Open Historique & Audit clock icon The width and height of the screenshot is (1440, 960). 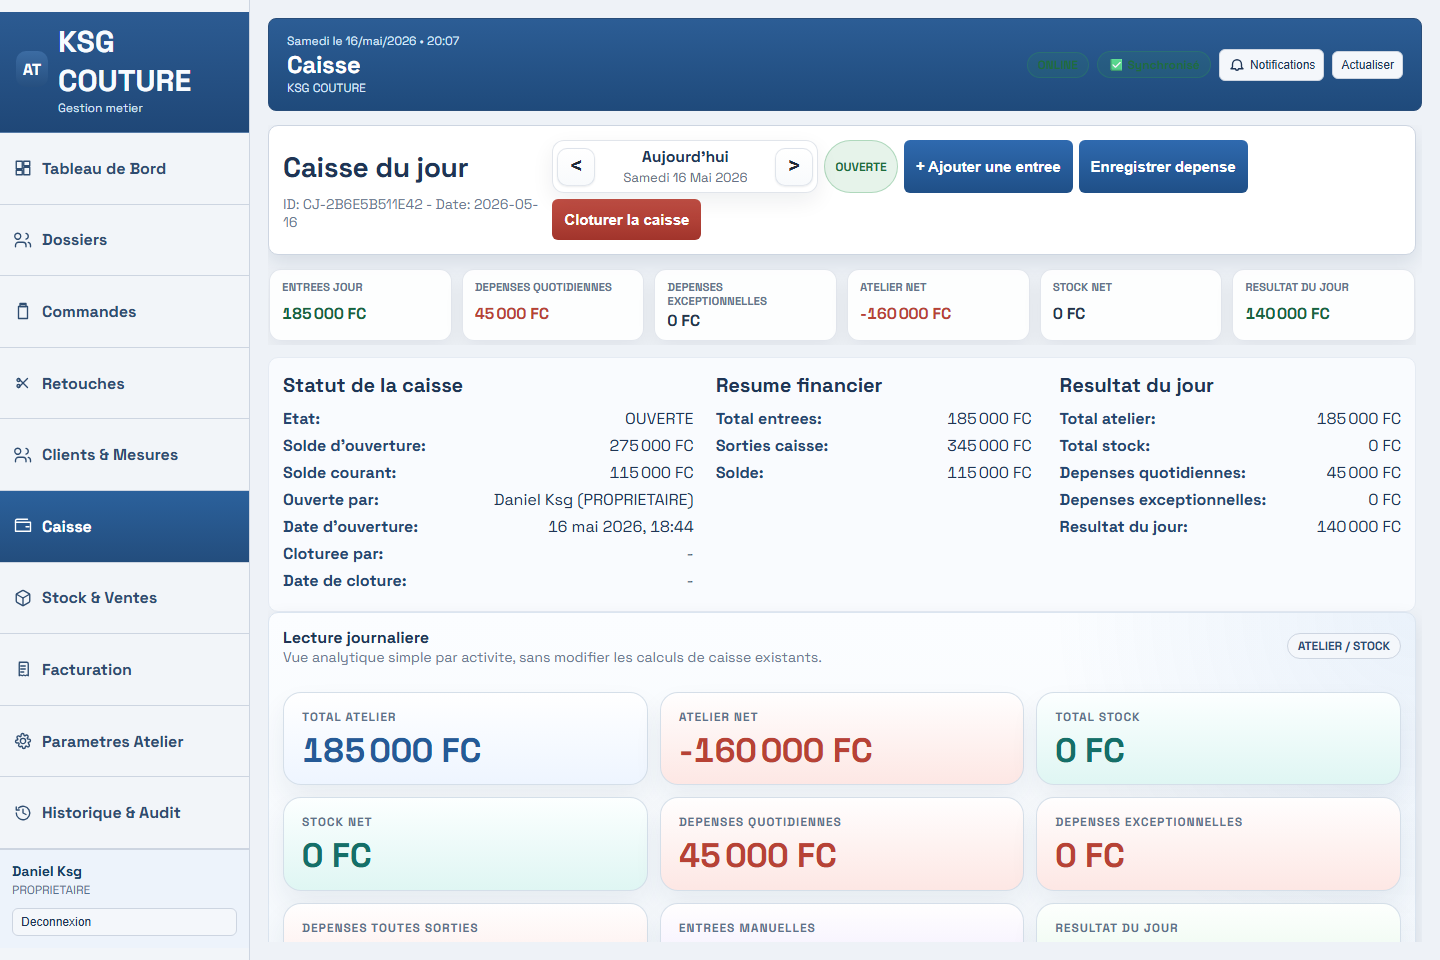click(x=23, y=813)
